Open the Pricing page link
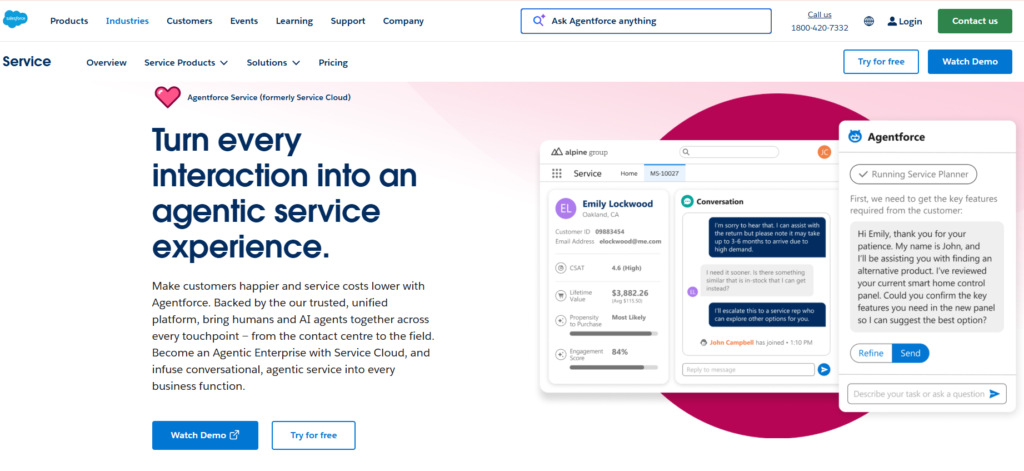 point(333,63)
